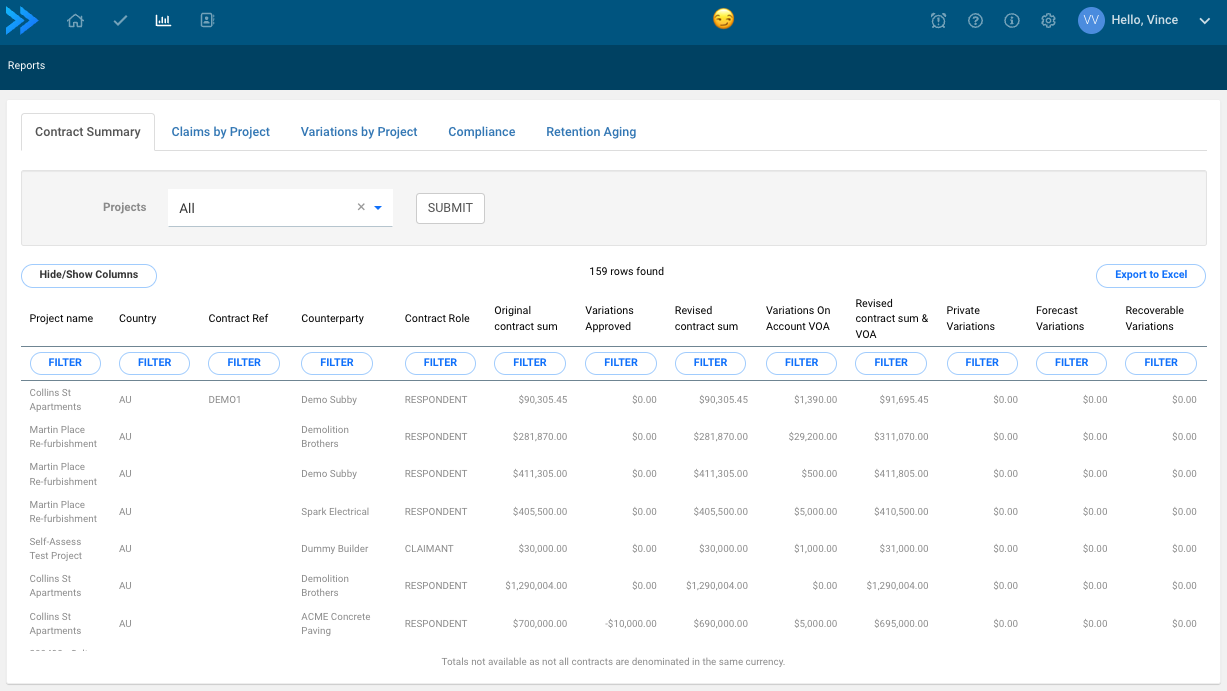Open the help question mark icon

975,20
